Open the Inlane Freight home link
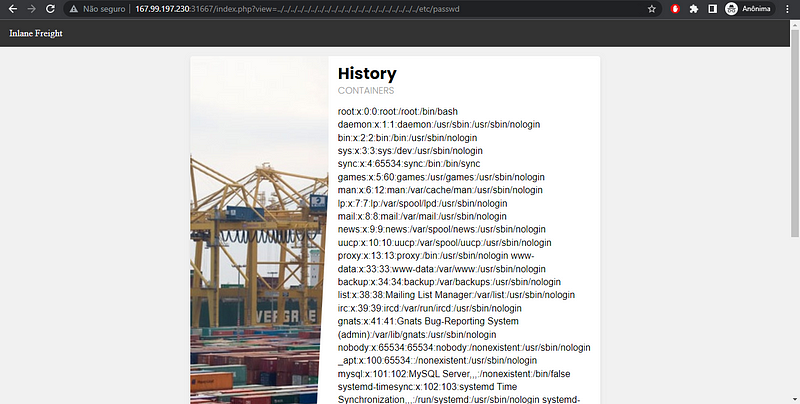 [36, 33]
